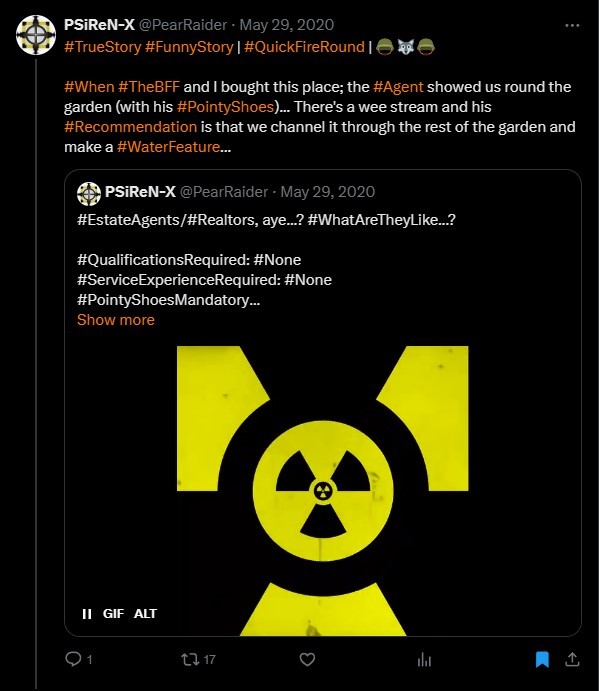Open the May 29, 2020 timestamp of the quoted tweet

327,192
